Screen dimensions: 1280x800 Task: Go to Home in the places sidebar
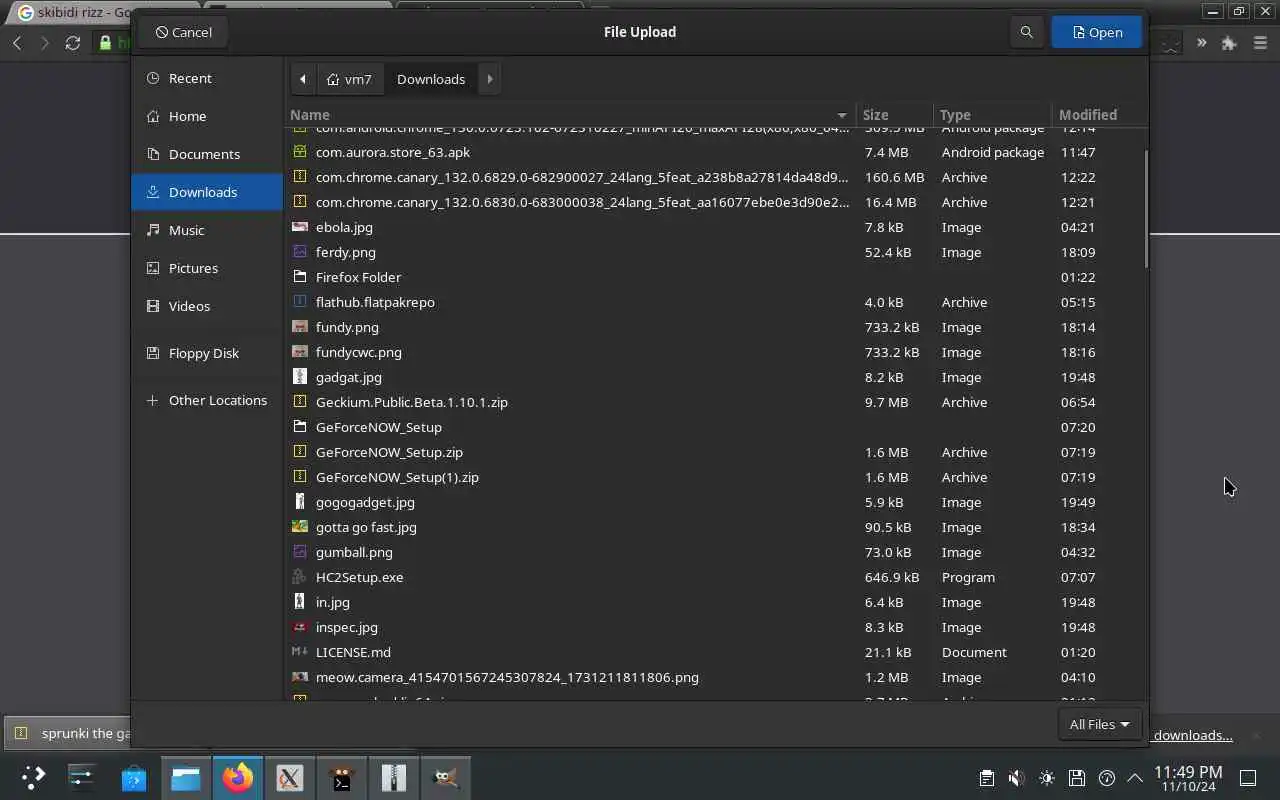[x=207, y=116]
